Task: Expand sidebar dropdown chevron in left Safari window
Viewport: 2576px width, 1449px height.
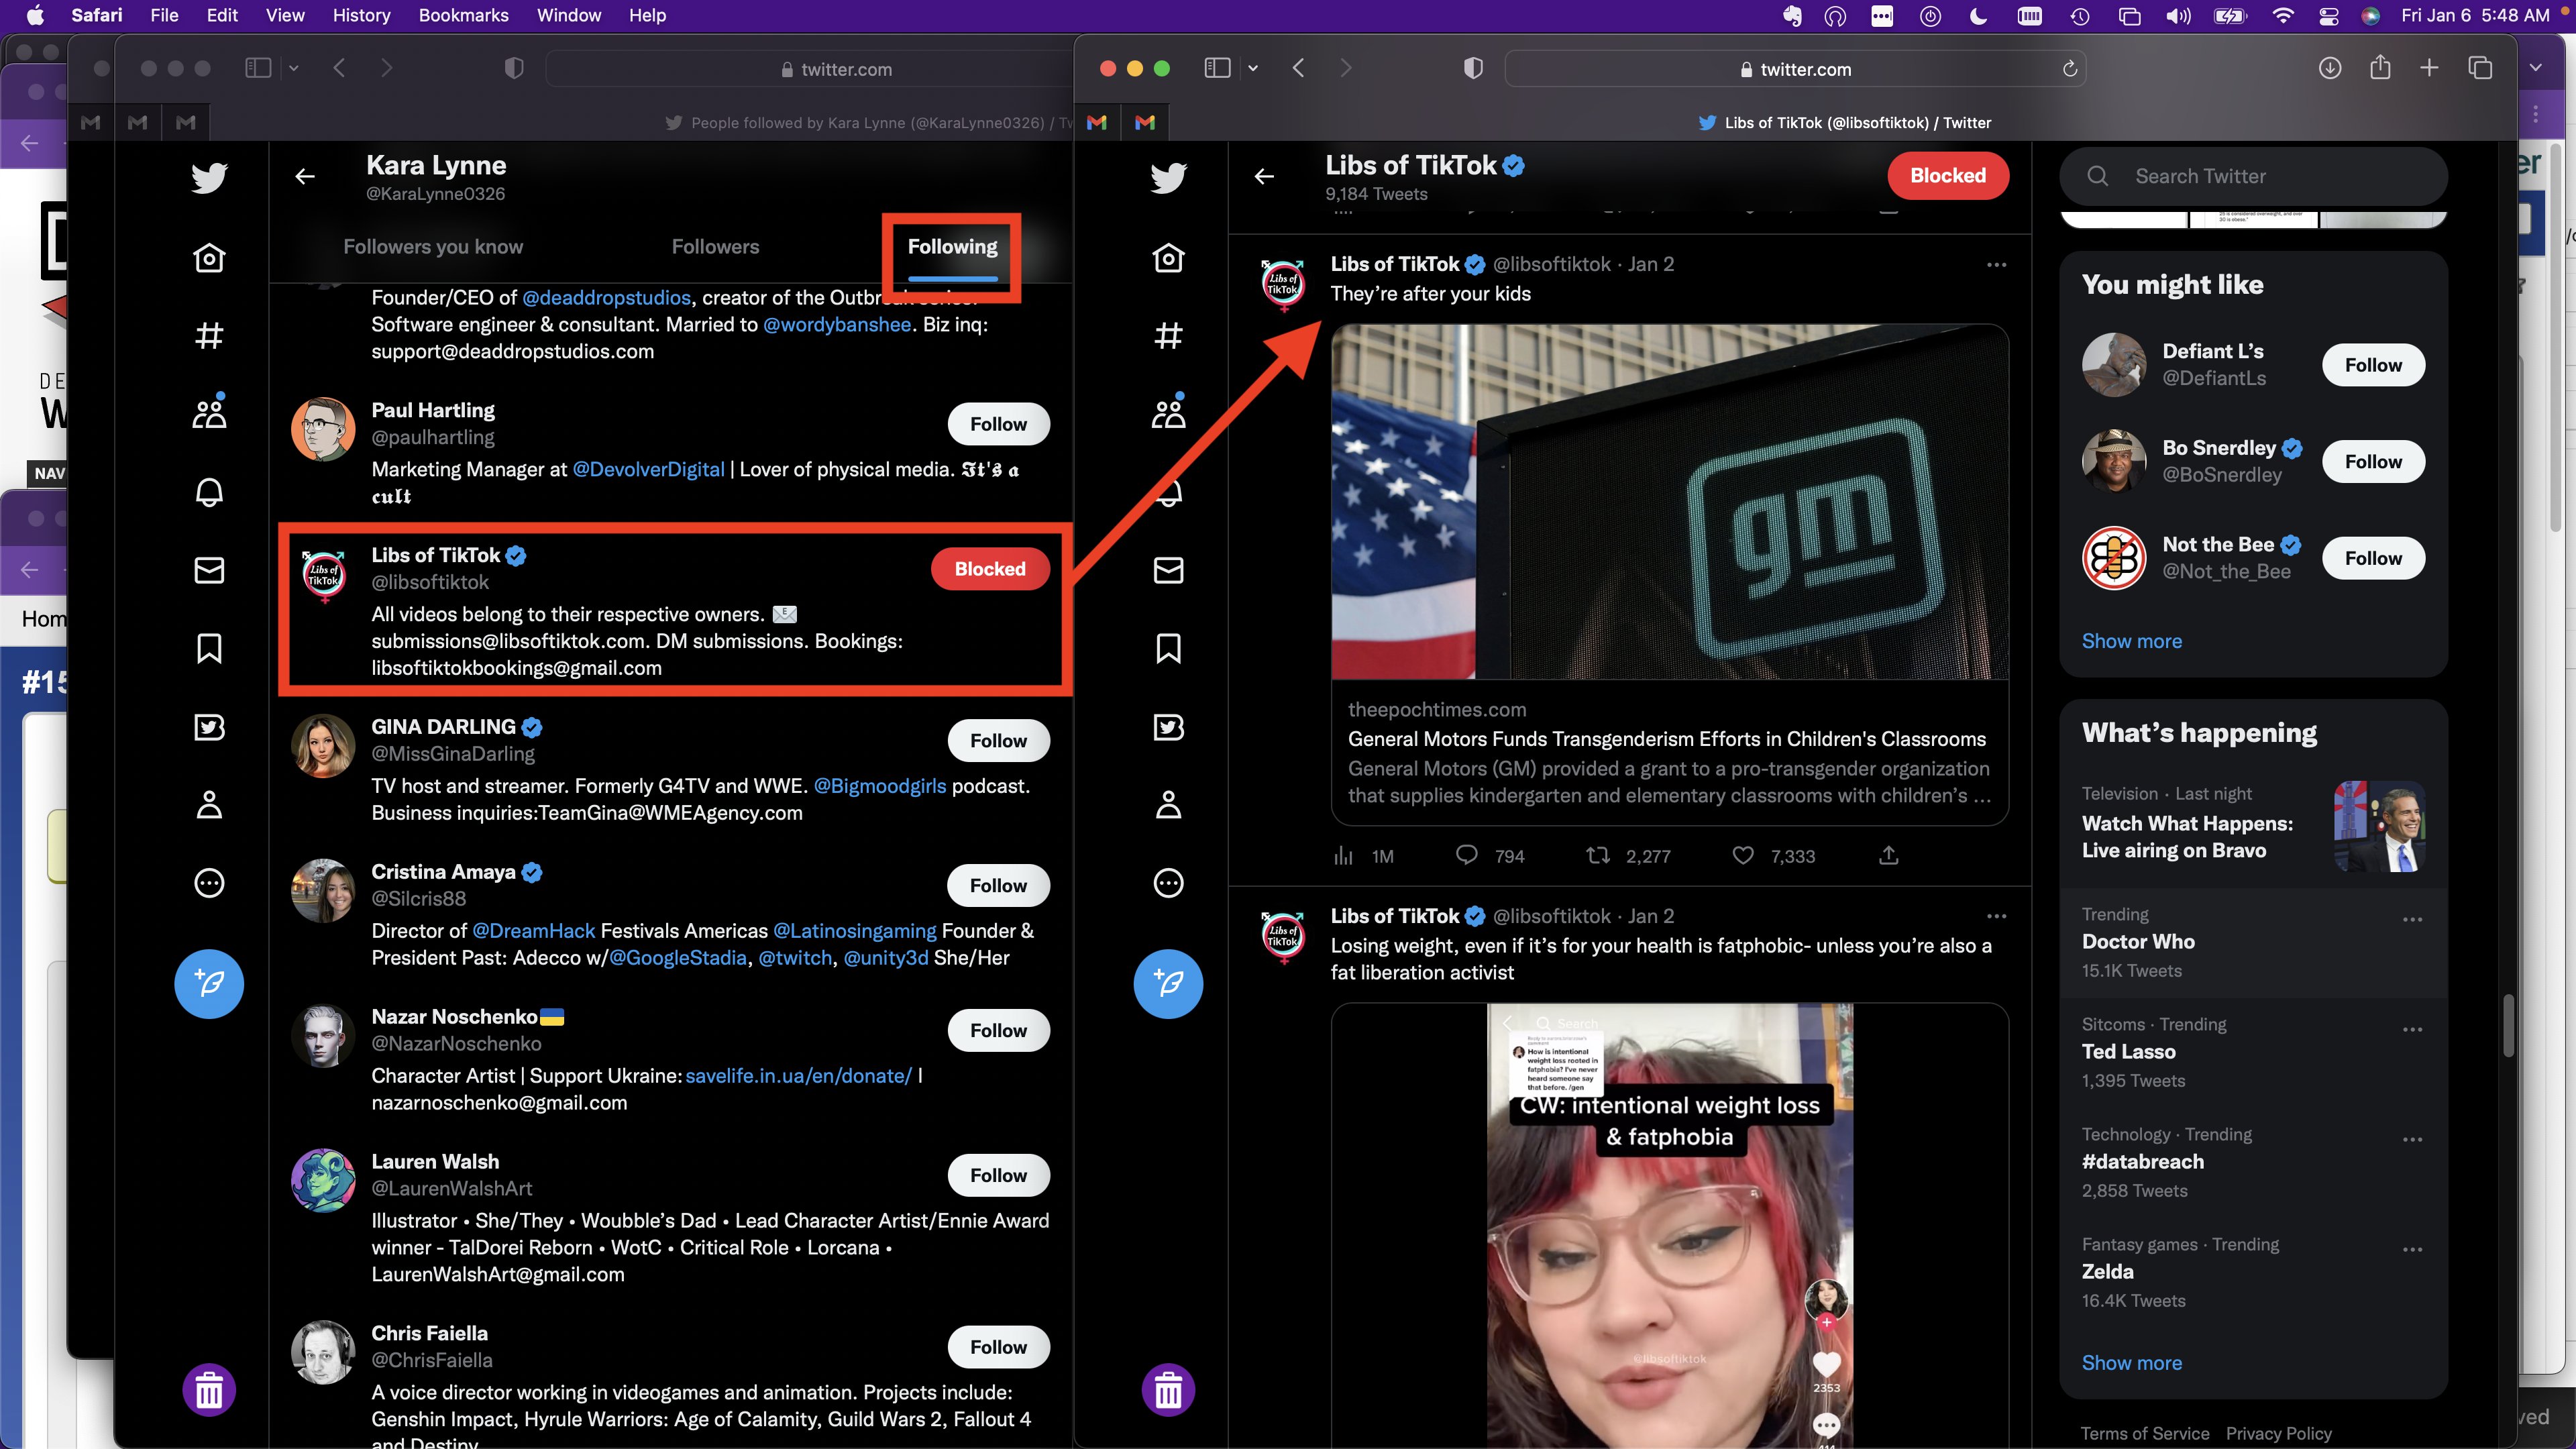Action: (x=294, y=68)
